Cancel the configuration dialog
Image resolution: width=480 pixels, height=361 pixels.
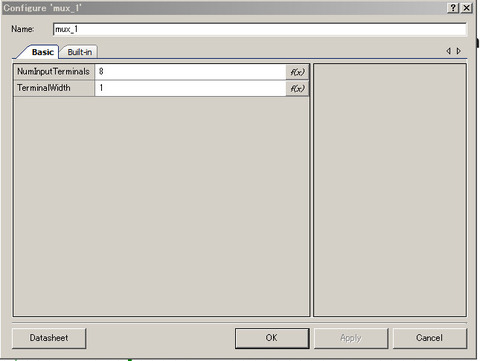pyautogui.click(x=430, y=338)
